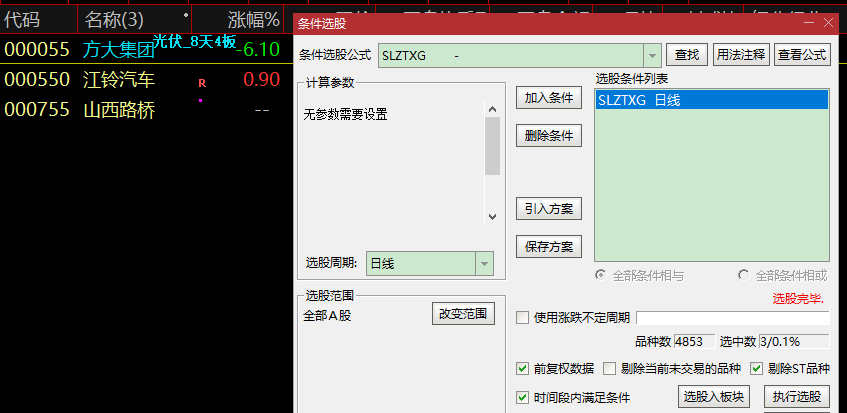This screenshot has height=413, width=847.
Task: Select 全部条件相与 radio button
Action: pos(600,275)
